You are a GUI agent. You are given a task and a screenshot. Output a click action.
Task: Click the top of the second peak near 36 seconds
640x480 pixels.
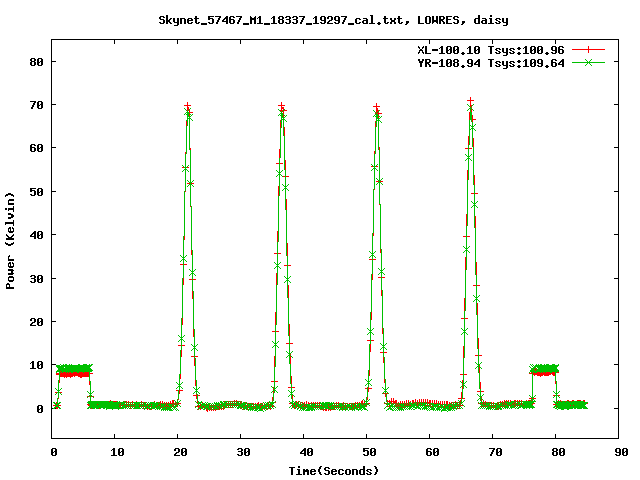click(282, 106)
